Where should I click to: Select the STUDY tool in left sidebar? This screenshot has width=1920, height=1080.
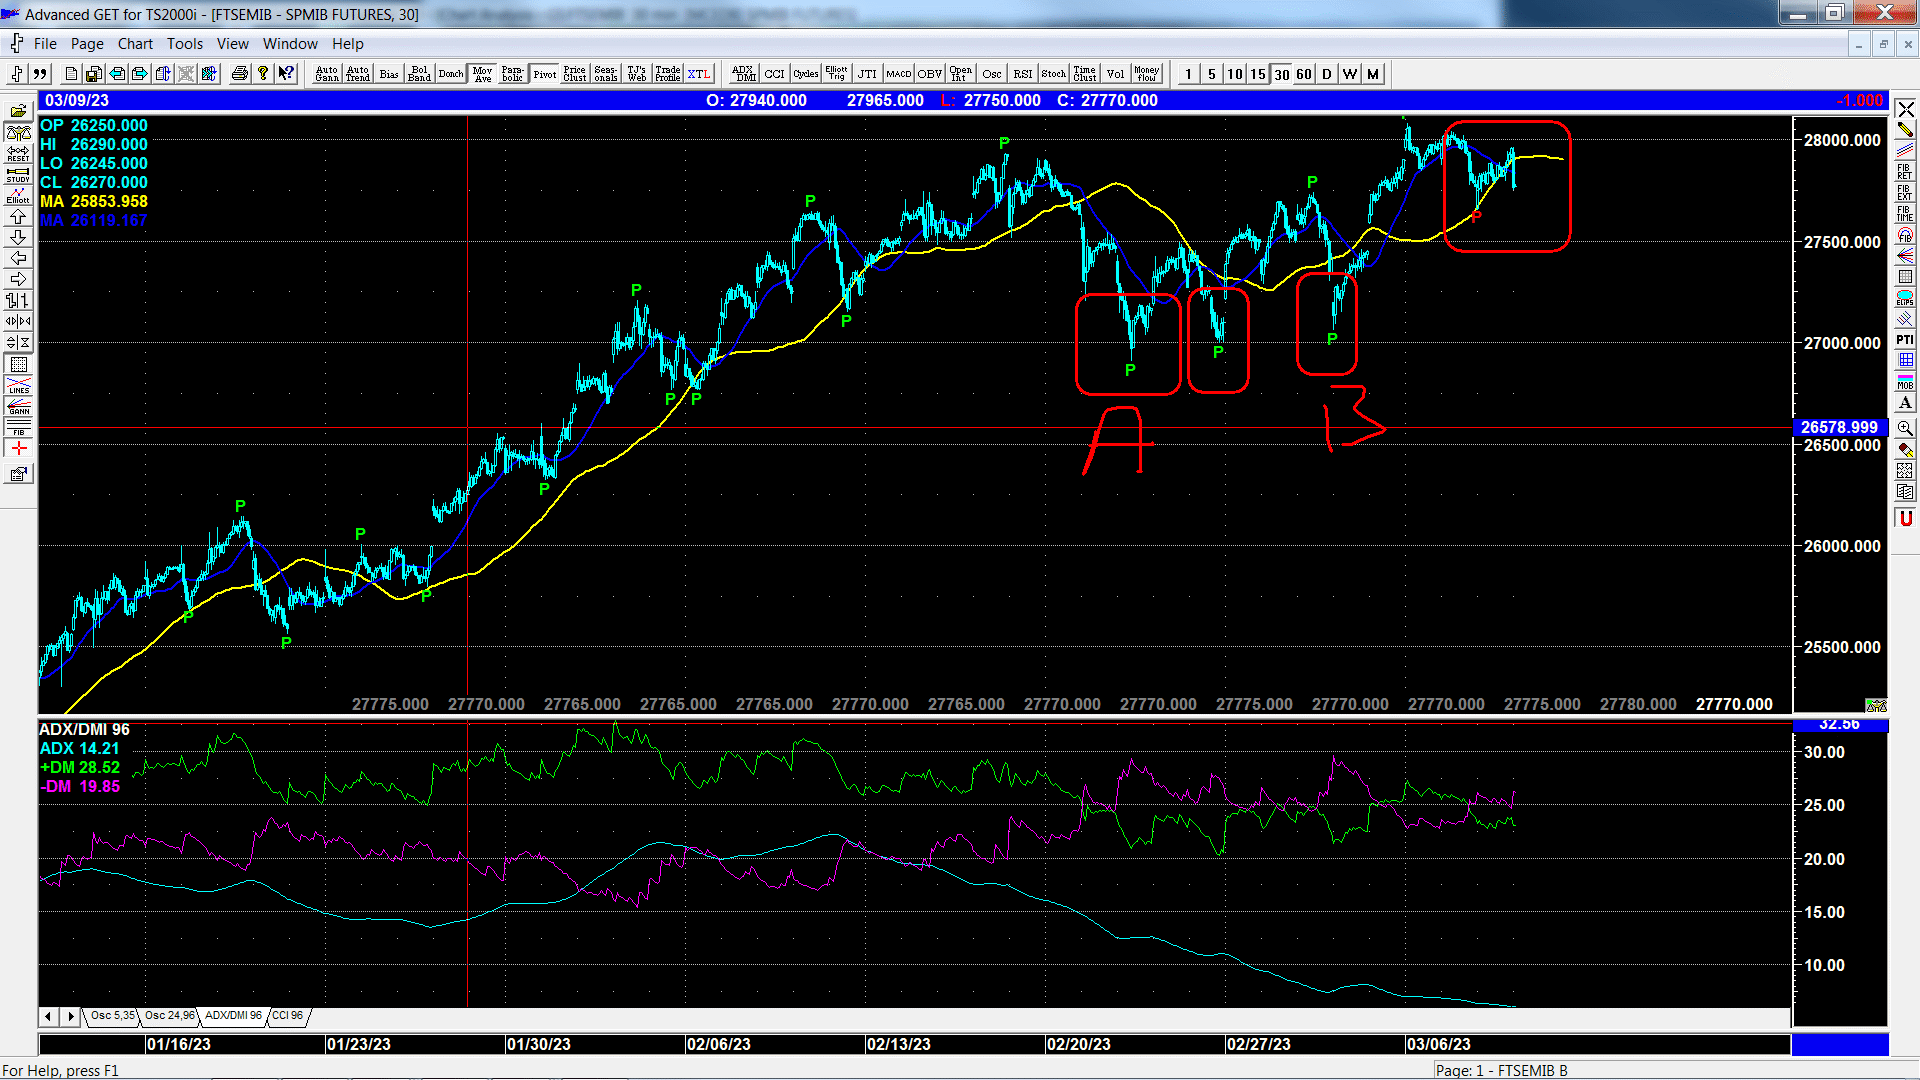[x=18, y=174]
